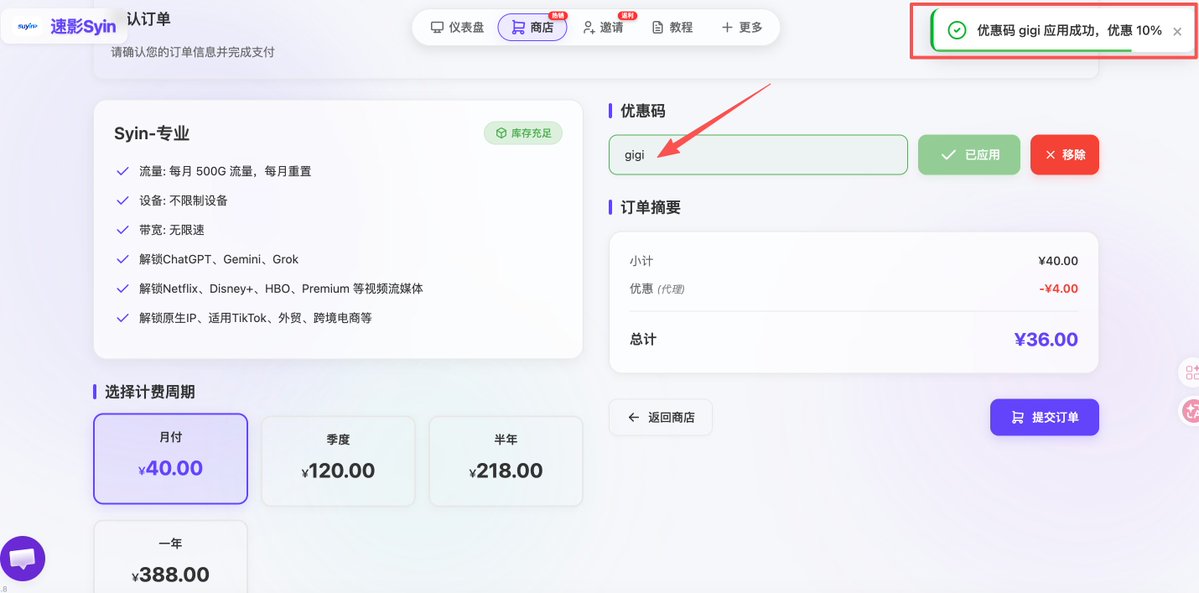Click the 选择计费周期 section heading

[150, 392]
